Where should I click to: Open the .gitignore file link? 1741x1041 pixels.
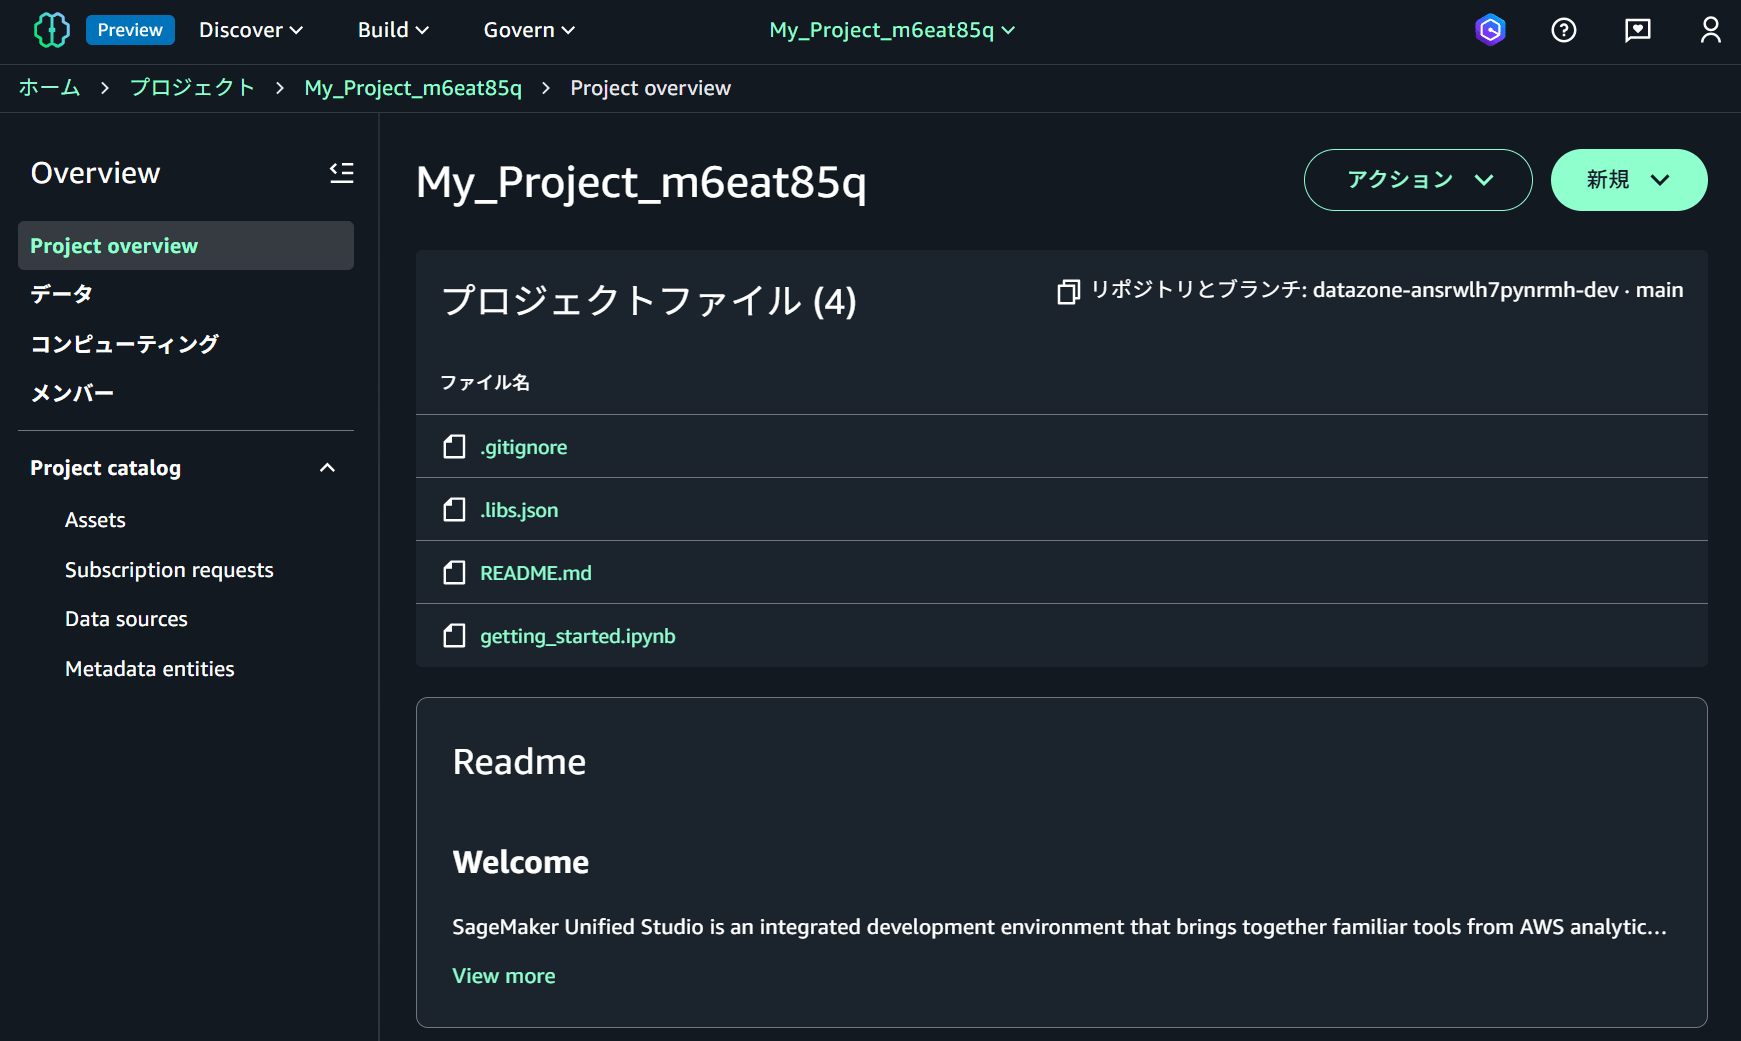524,447
